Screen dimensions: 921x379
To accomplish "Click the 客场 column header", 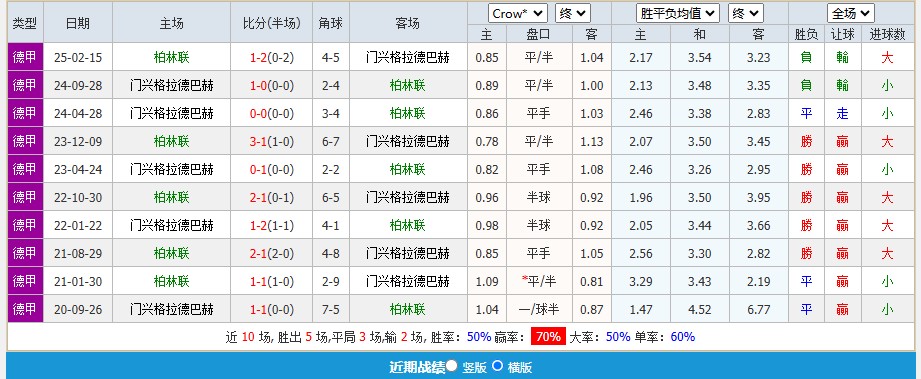I will (x=408, y=24).
